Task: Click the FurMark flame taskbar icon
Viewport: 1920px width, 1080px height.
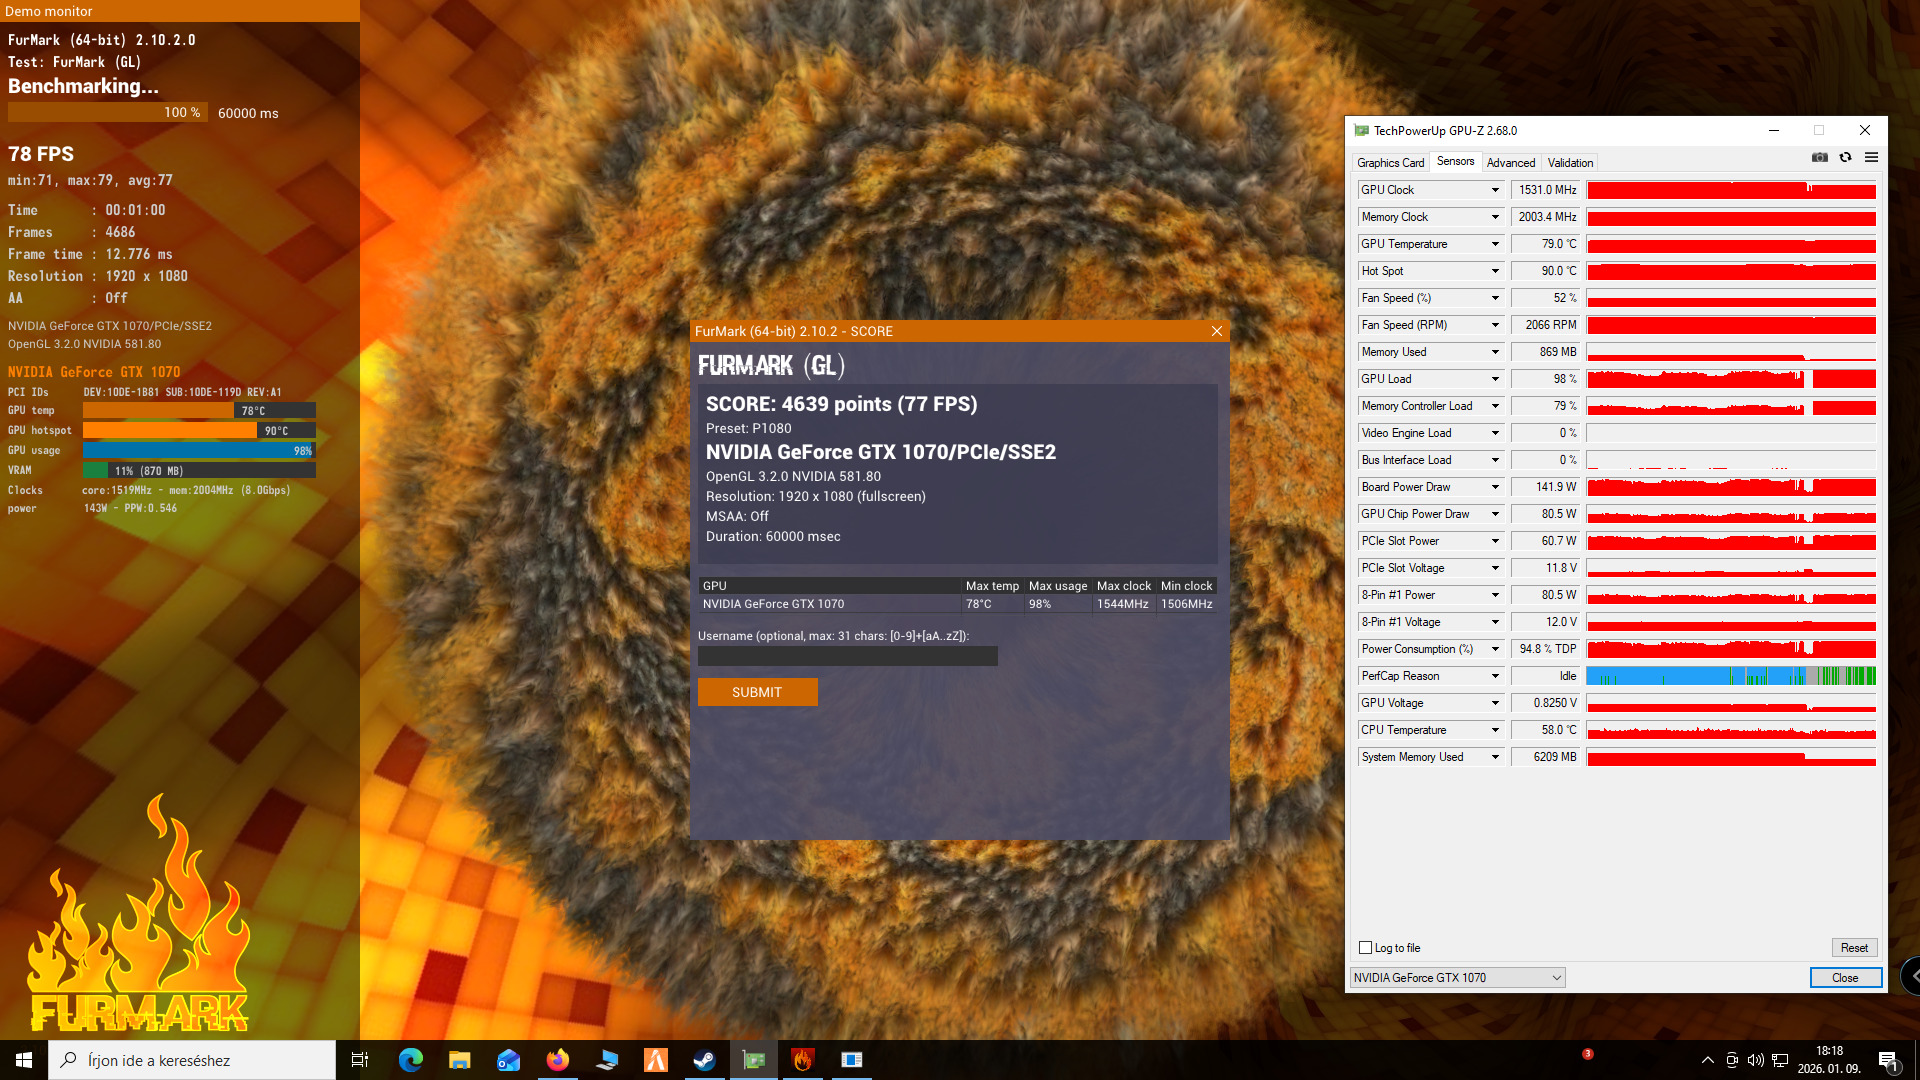Action: 802,1060
